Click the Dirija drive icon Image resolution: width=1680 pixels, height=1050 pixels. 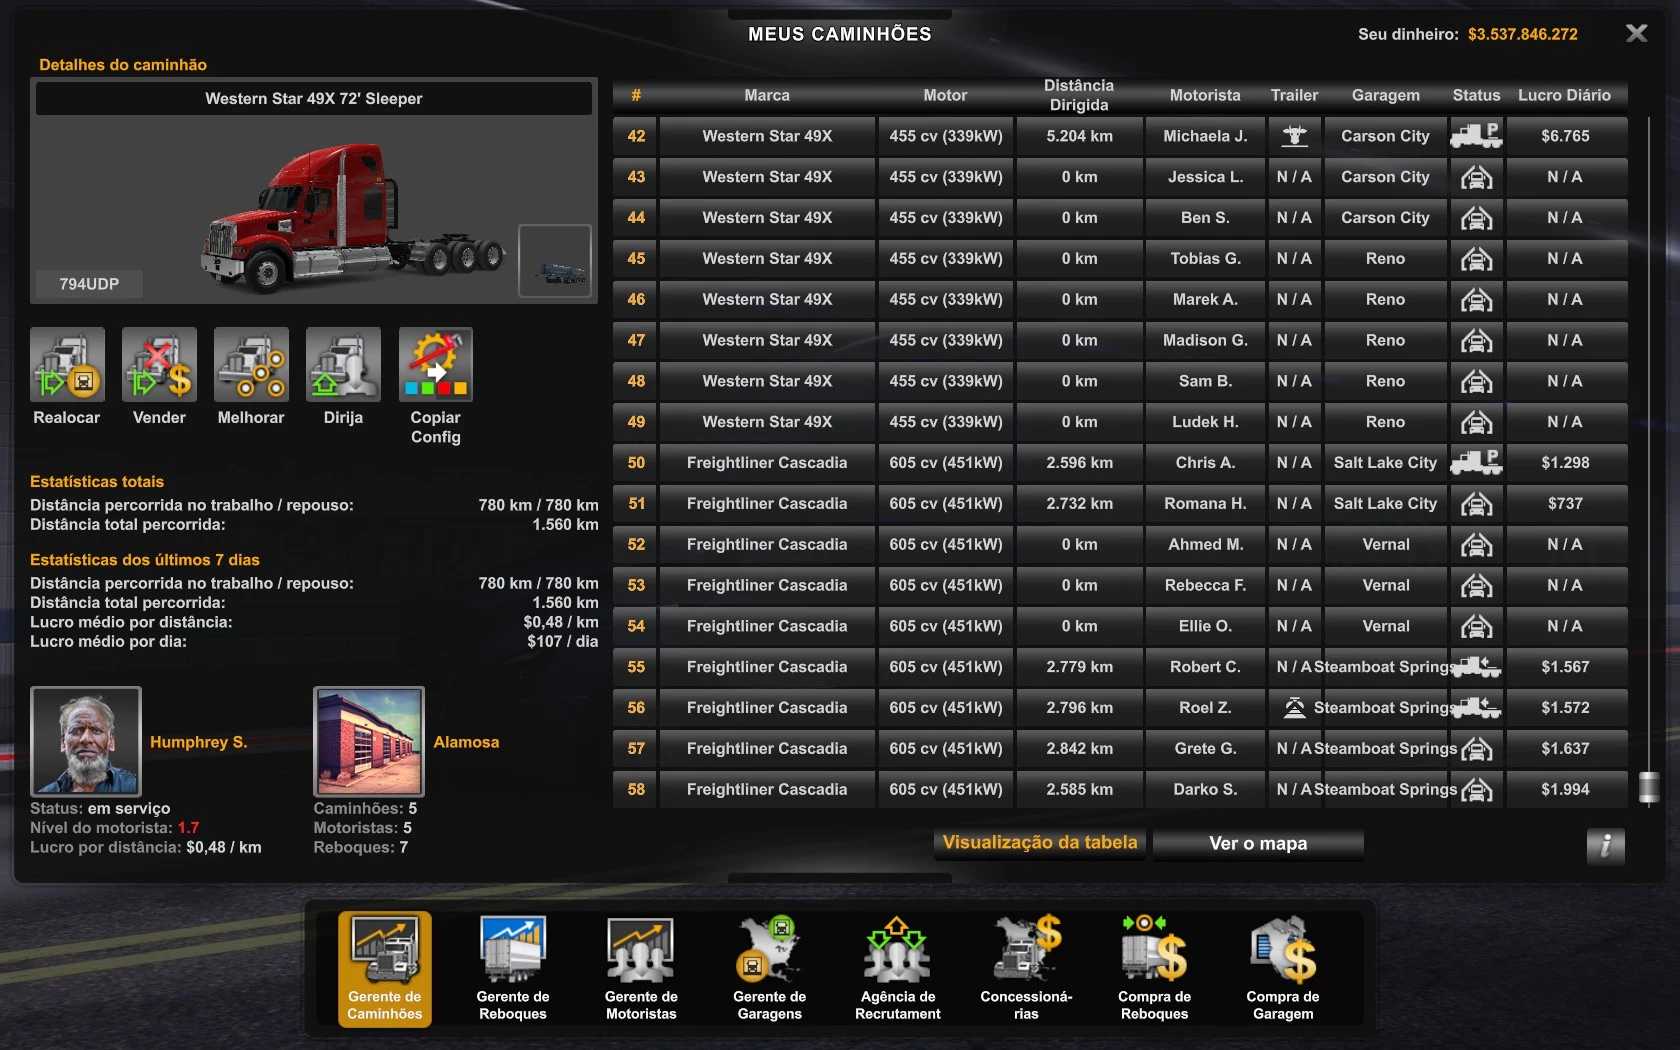tap(343, 365)
